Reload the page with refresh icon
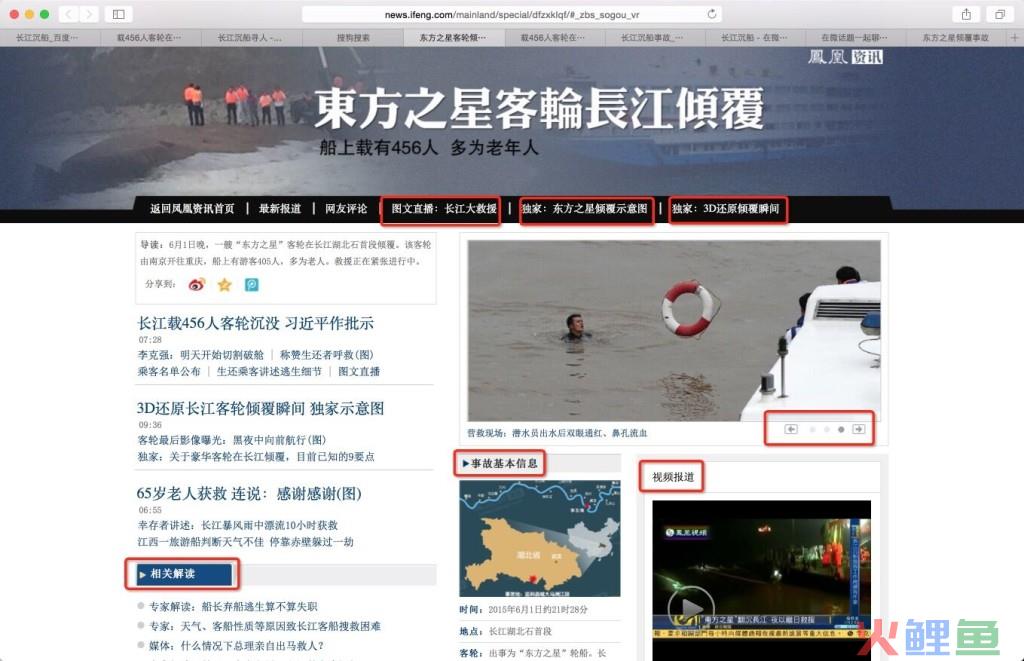 pos(712,14)
